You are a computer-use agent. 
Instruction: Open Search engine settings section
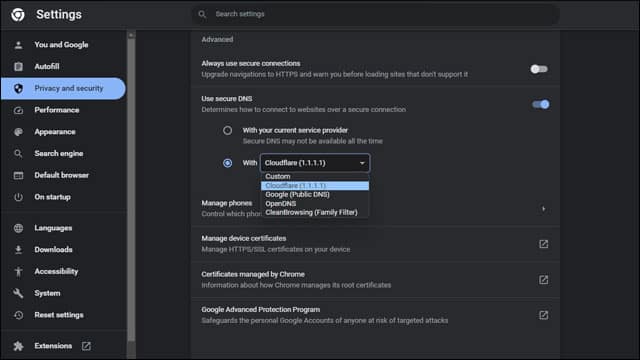[x=63, y=153]
